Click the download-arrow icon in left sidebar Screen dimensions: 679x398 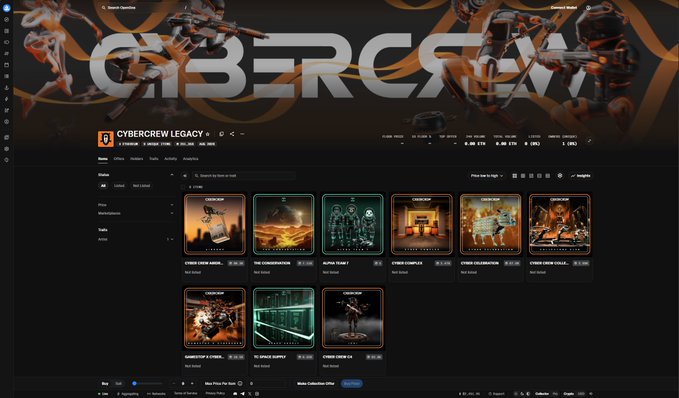point(6,87)
